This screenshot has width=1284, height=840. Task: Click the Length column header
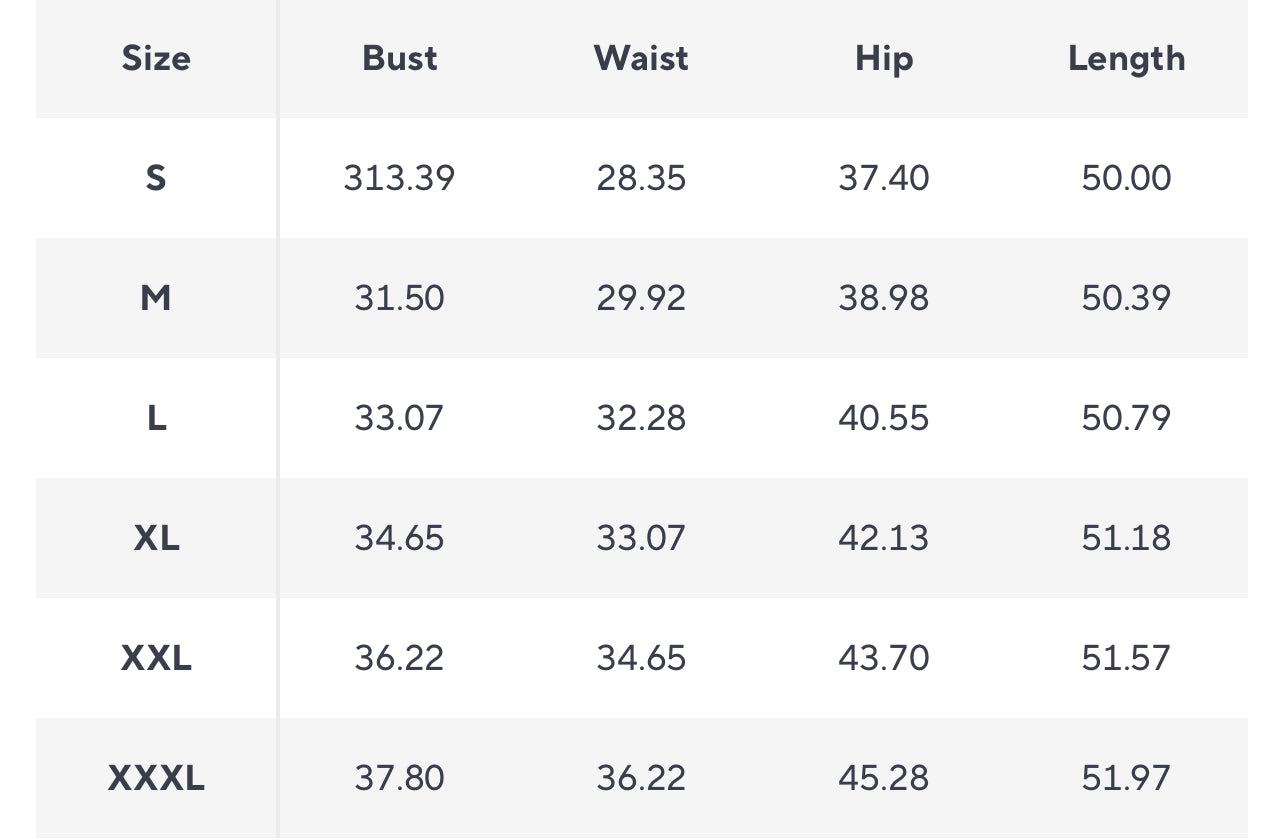click(1126, 59)
